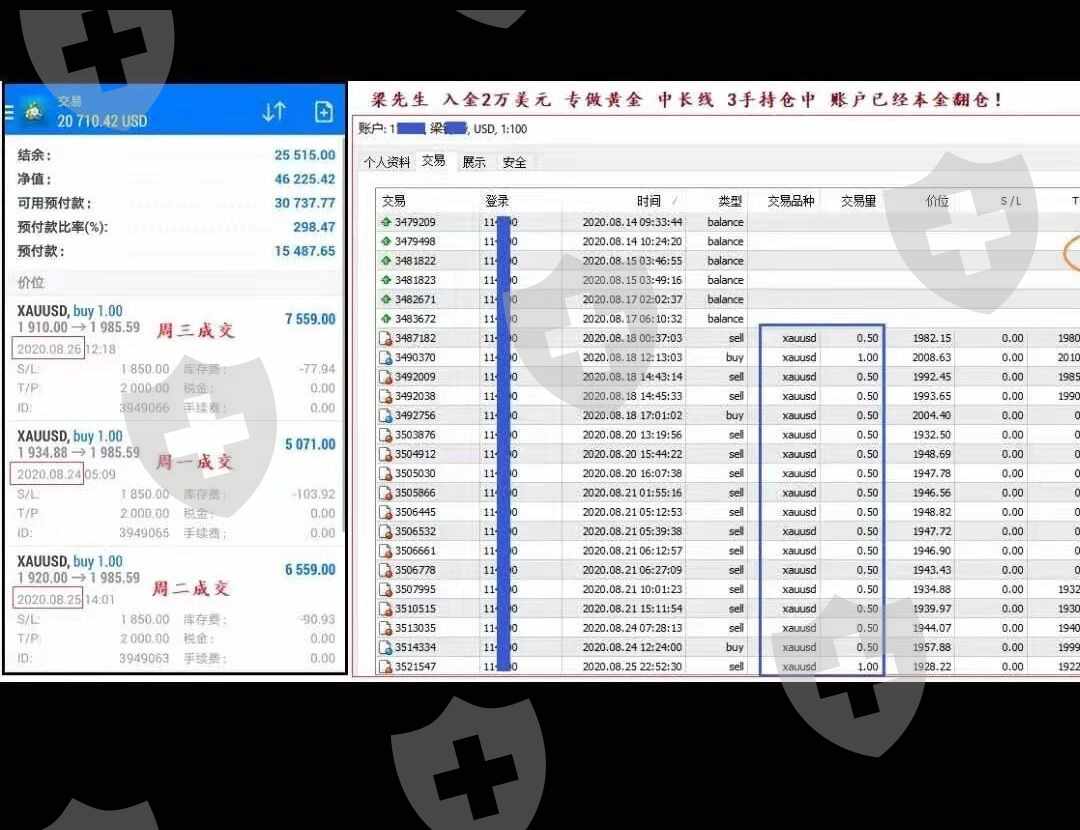Image resolution: width=1080 pixels, height=830 pixels.
Task: Click price cell 1982.15
Action: (x=932, y=338)
